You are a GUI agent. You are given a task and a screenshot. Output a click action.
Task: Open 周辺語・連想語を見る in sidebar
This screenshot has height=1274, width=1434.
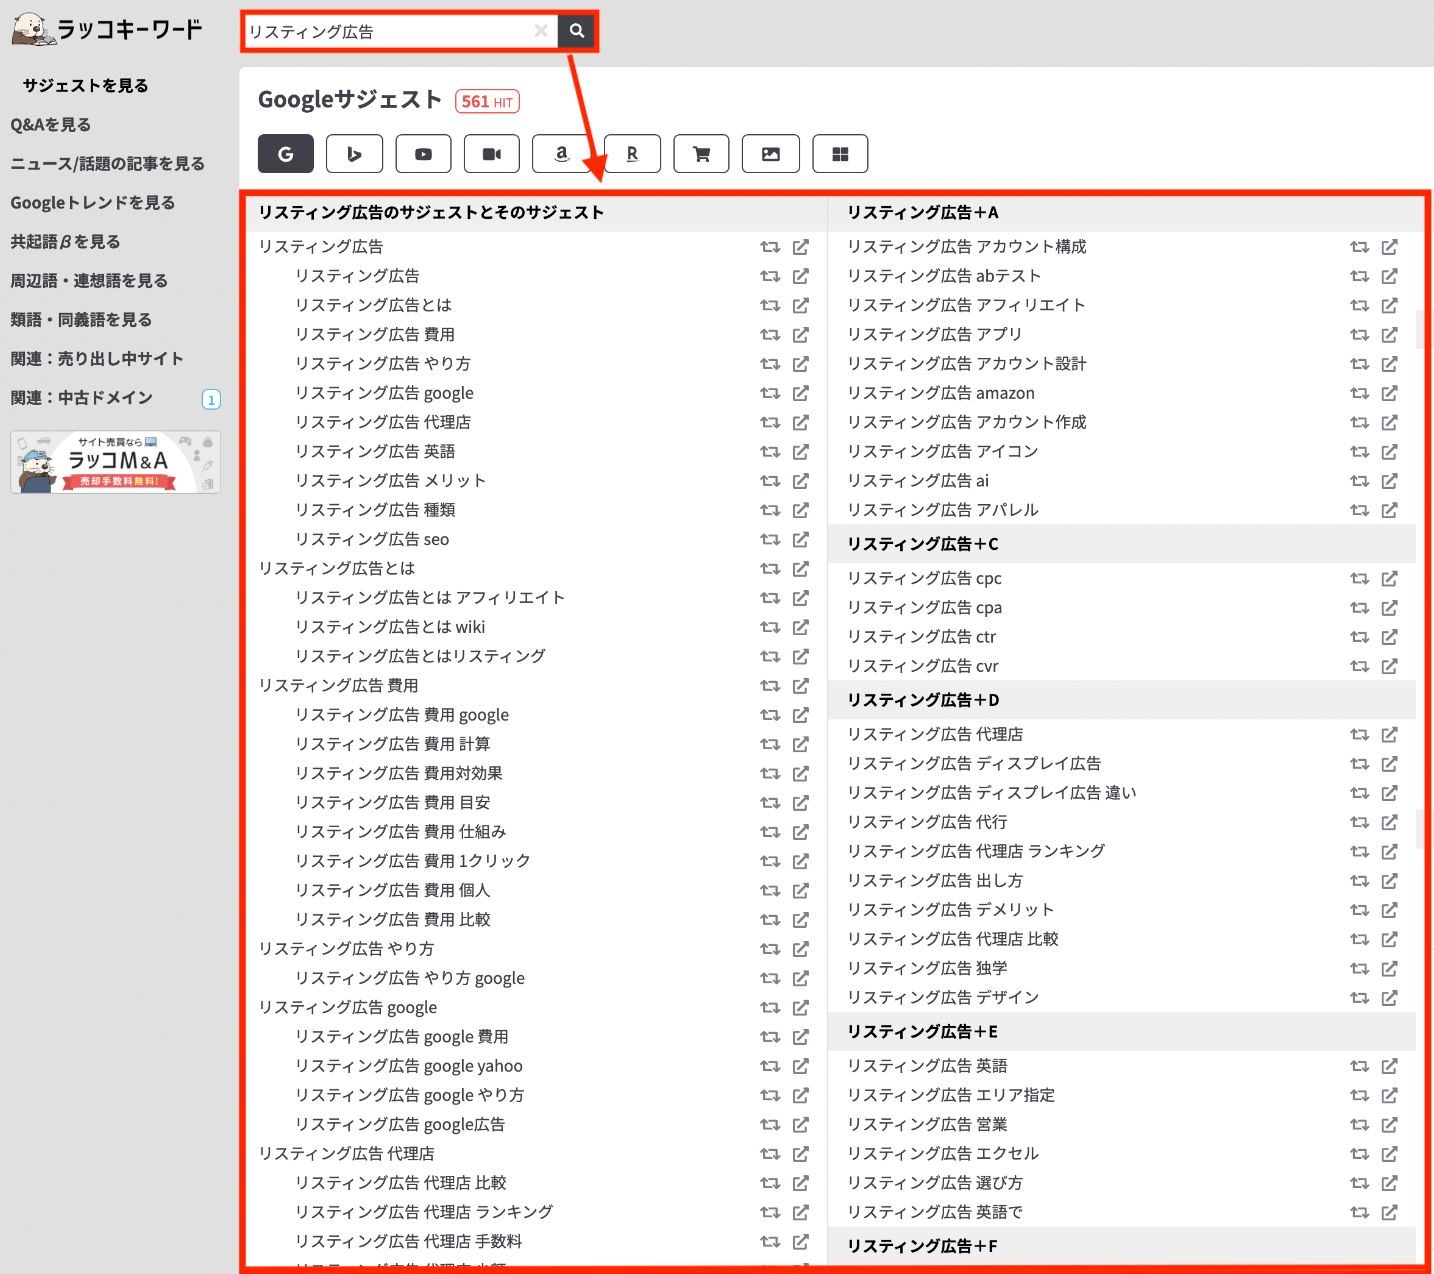click(89, 281)
